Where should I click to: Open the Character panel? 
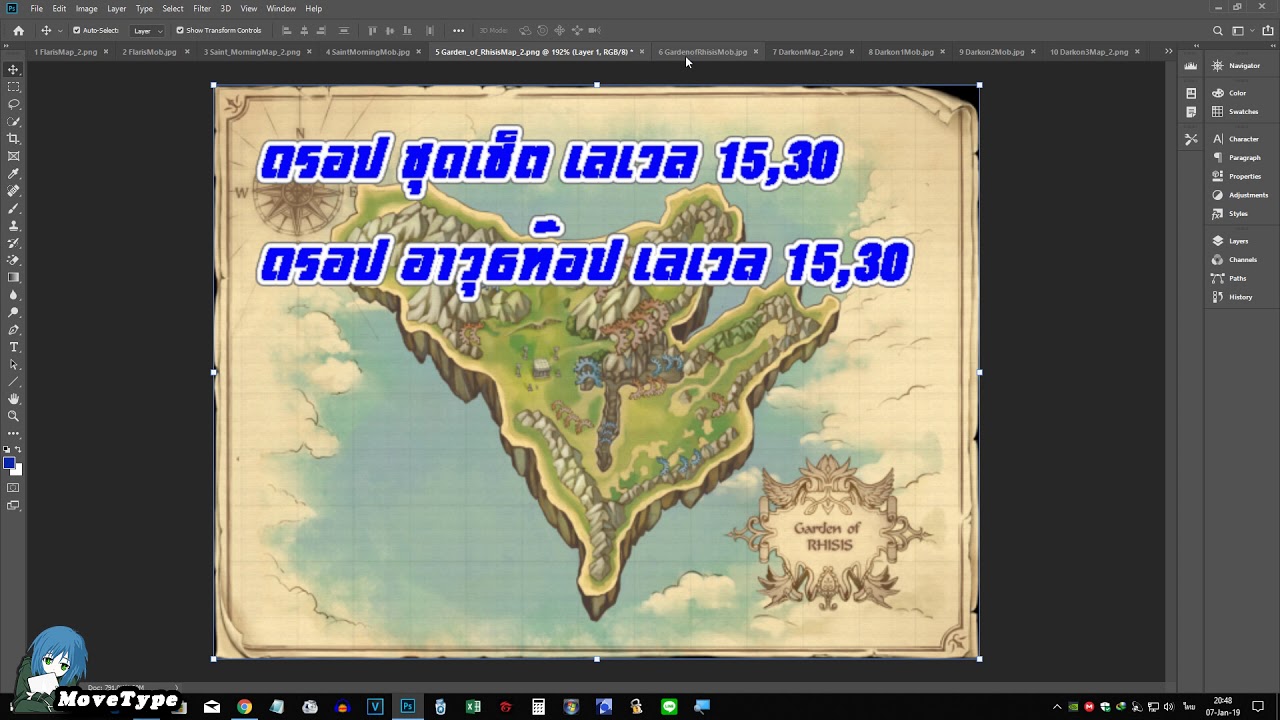[x=1243, y=139]
